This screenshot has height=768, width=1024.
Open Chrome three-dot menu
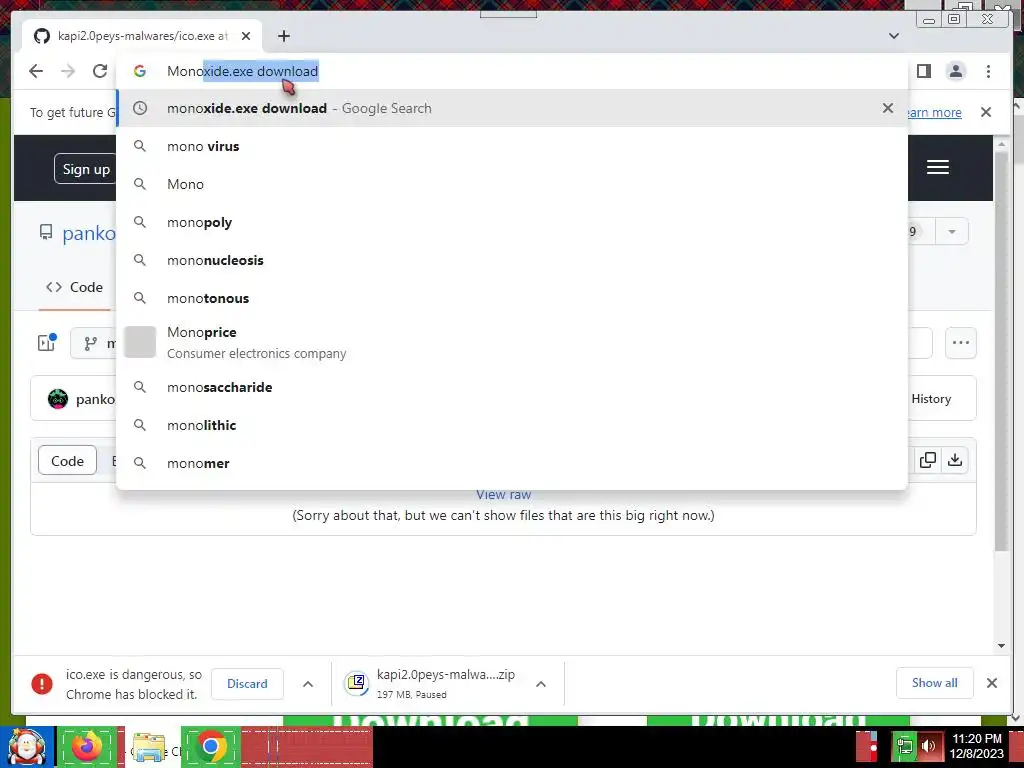(989, 71)
